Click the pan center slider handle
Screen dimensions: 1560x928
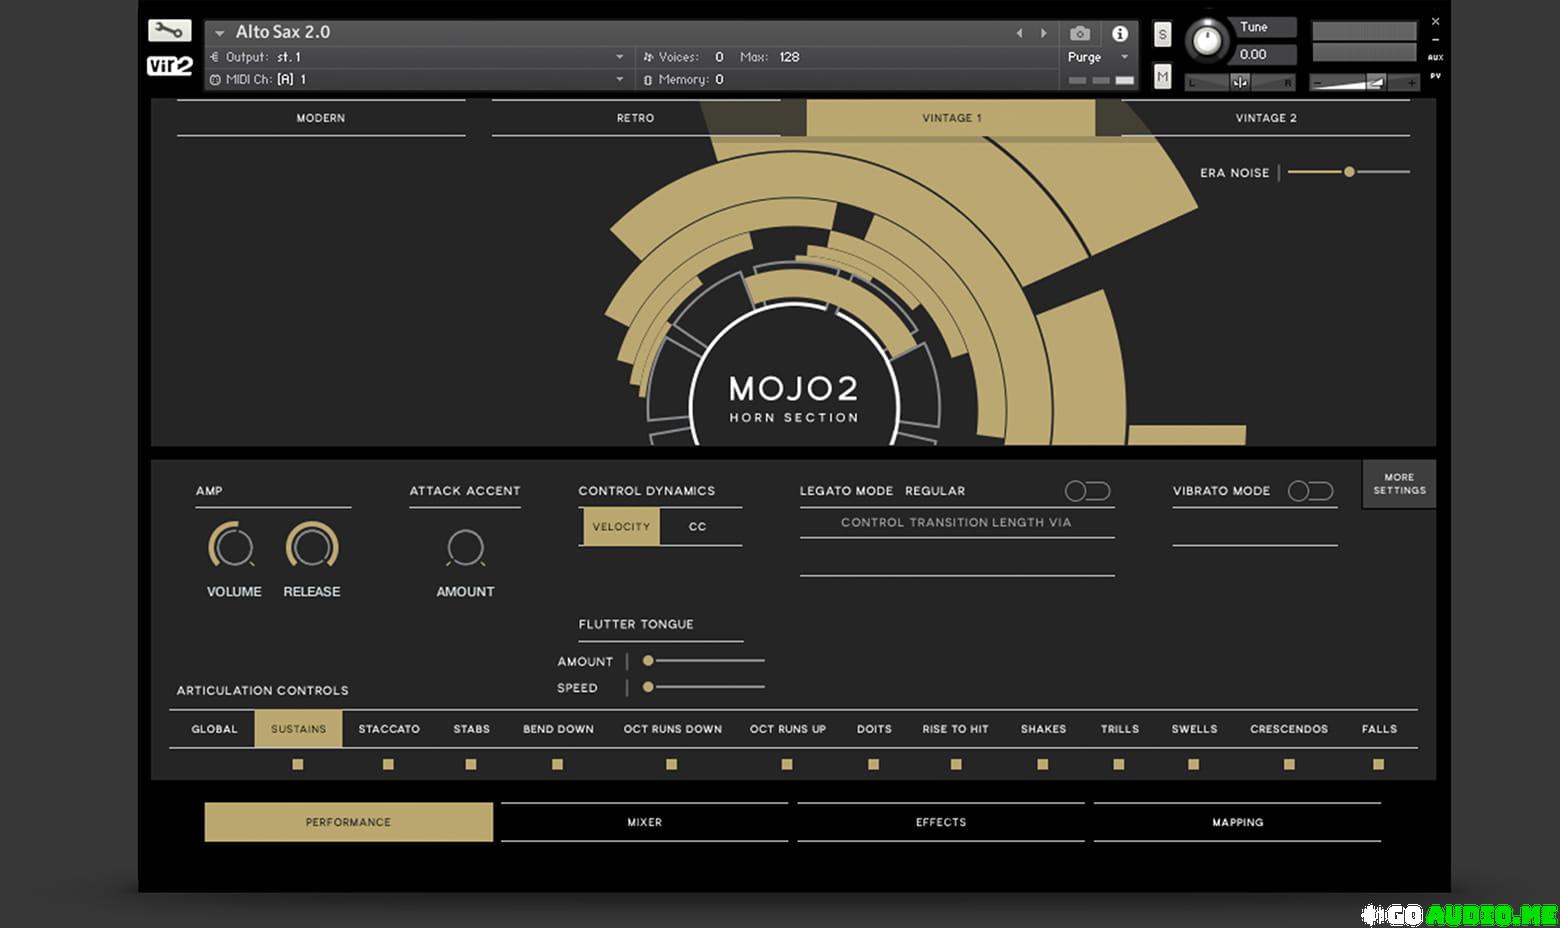pyautogui.click(x=1240, y=82)
